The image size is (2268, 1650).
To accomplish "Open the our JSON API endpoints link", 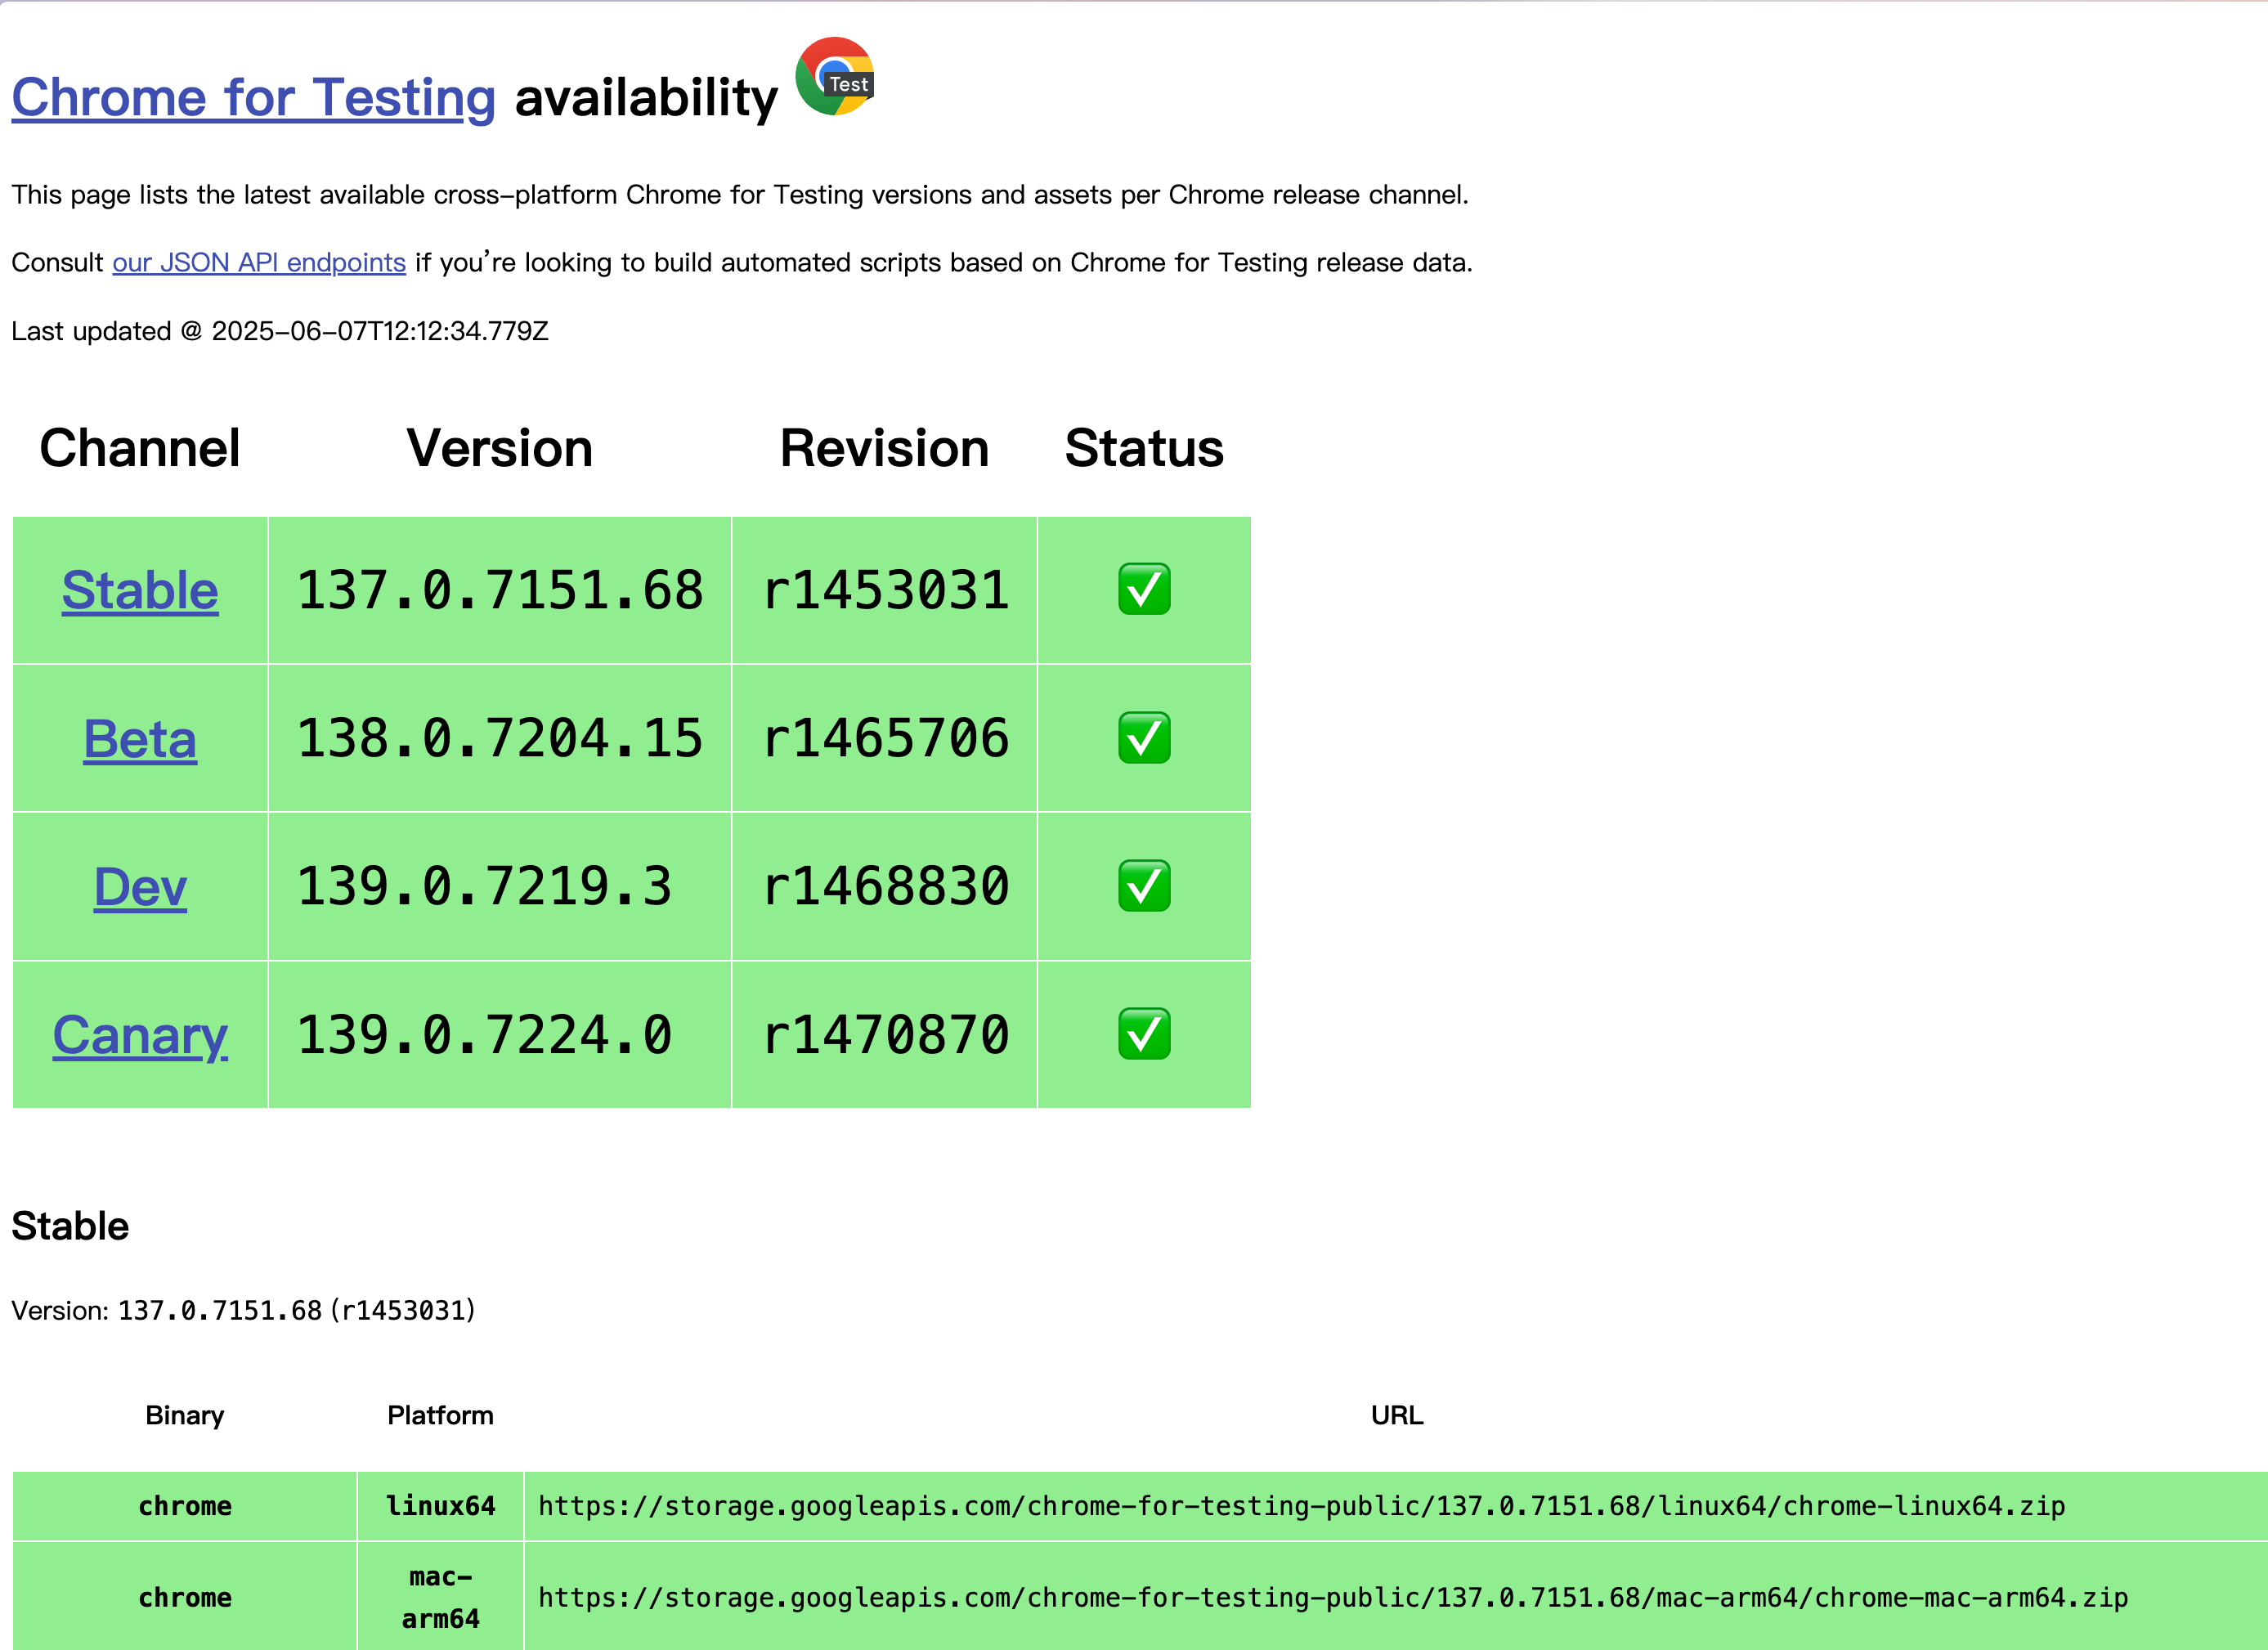I will [259, 263].
